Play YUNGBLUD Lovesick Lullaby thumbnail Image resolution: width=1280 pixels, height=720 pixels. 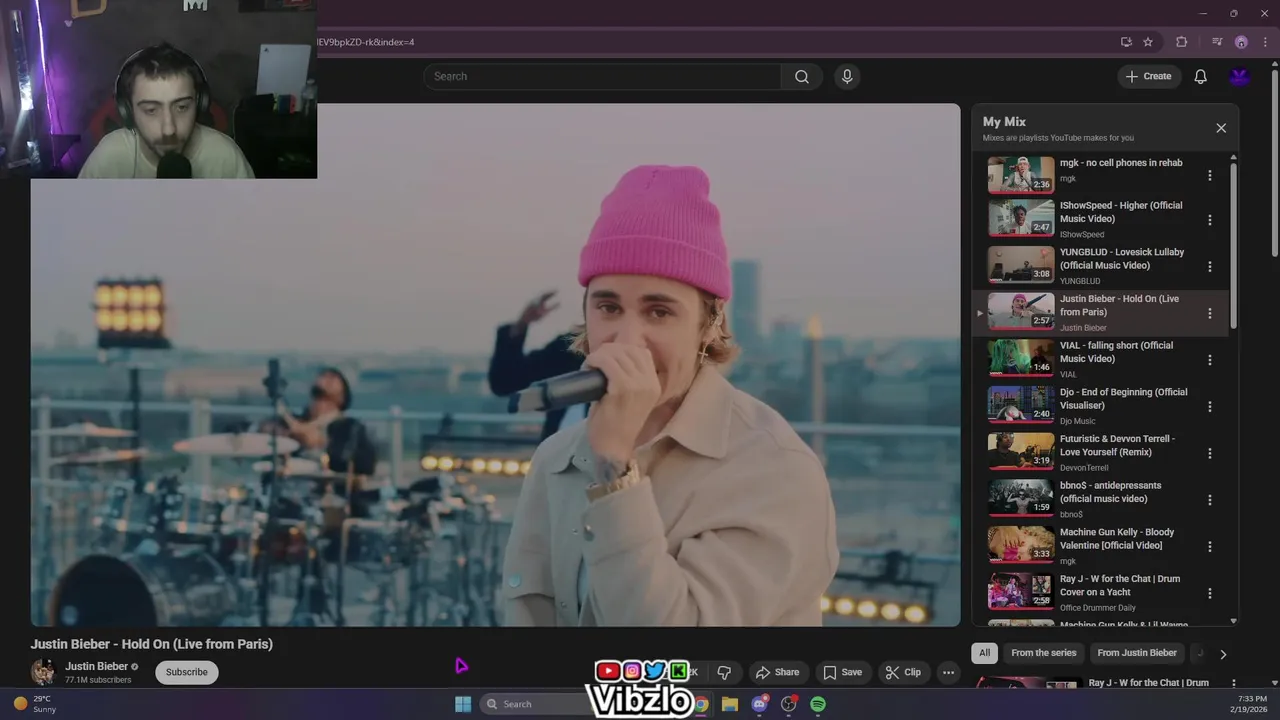[x=1021, y=266]
